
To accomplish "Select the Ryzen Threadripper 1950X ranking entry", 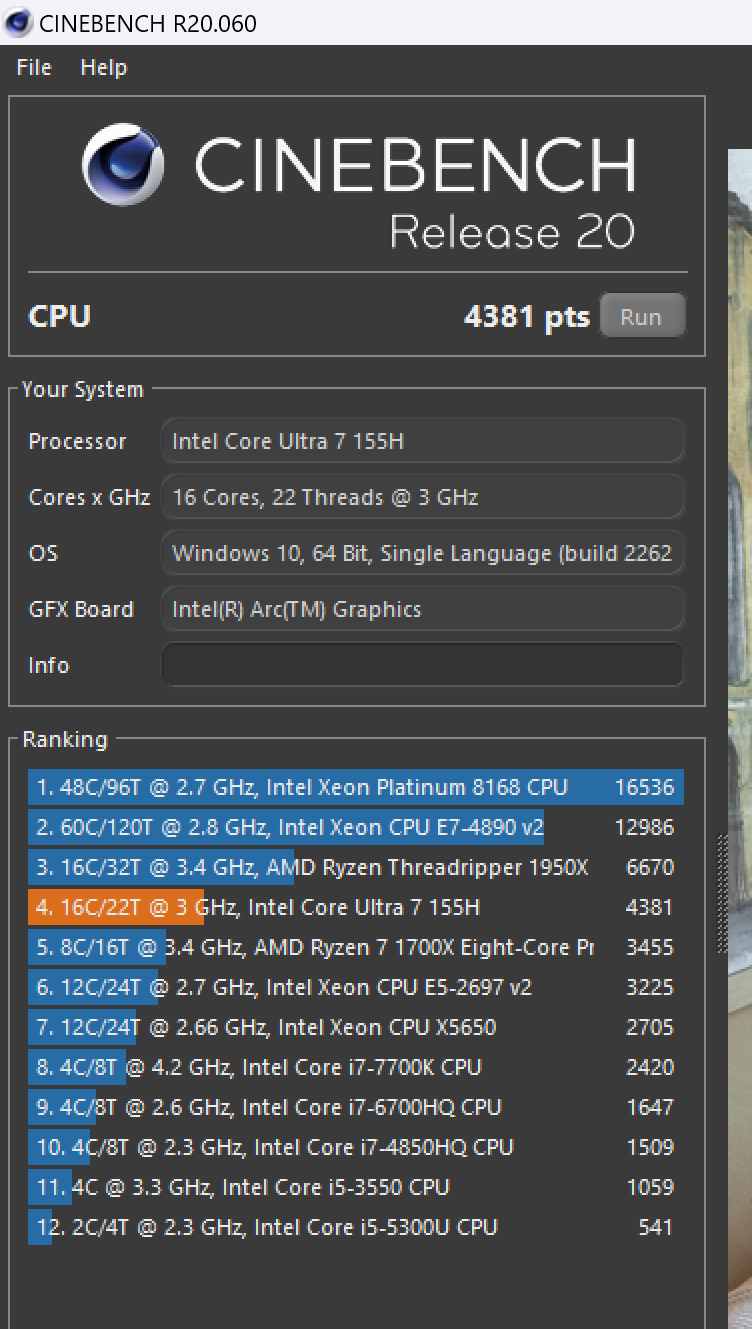I will [x=356, y=867].
